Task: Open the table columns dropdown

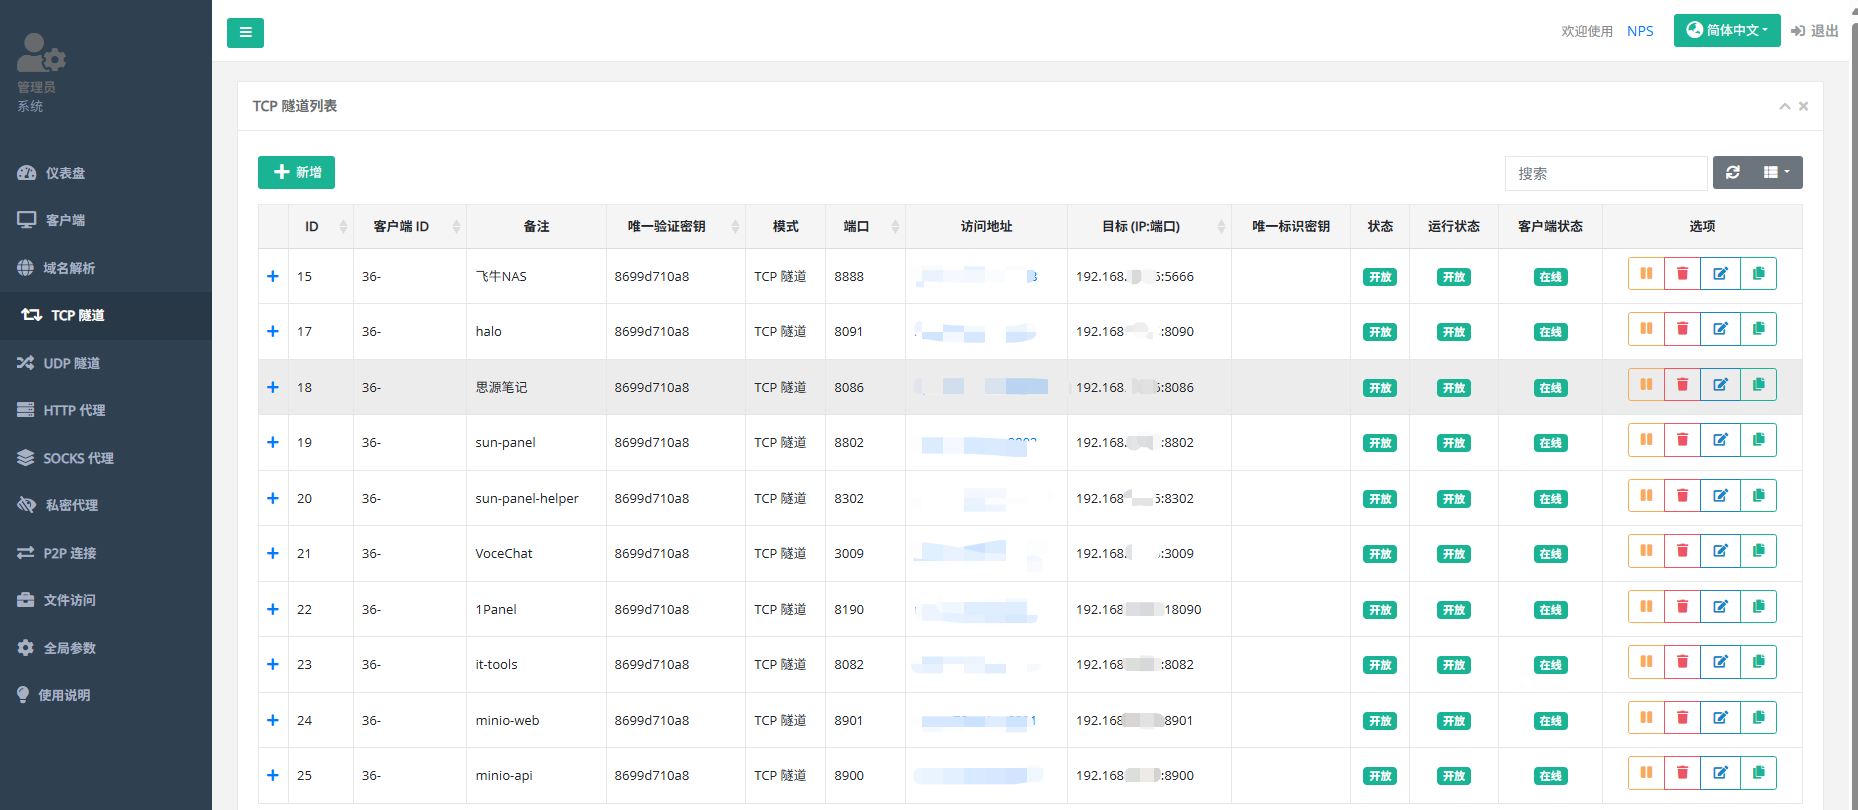Action: [1777, 173]
